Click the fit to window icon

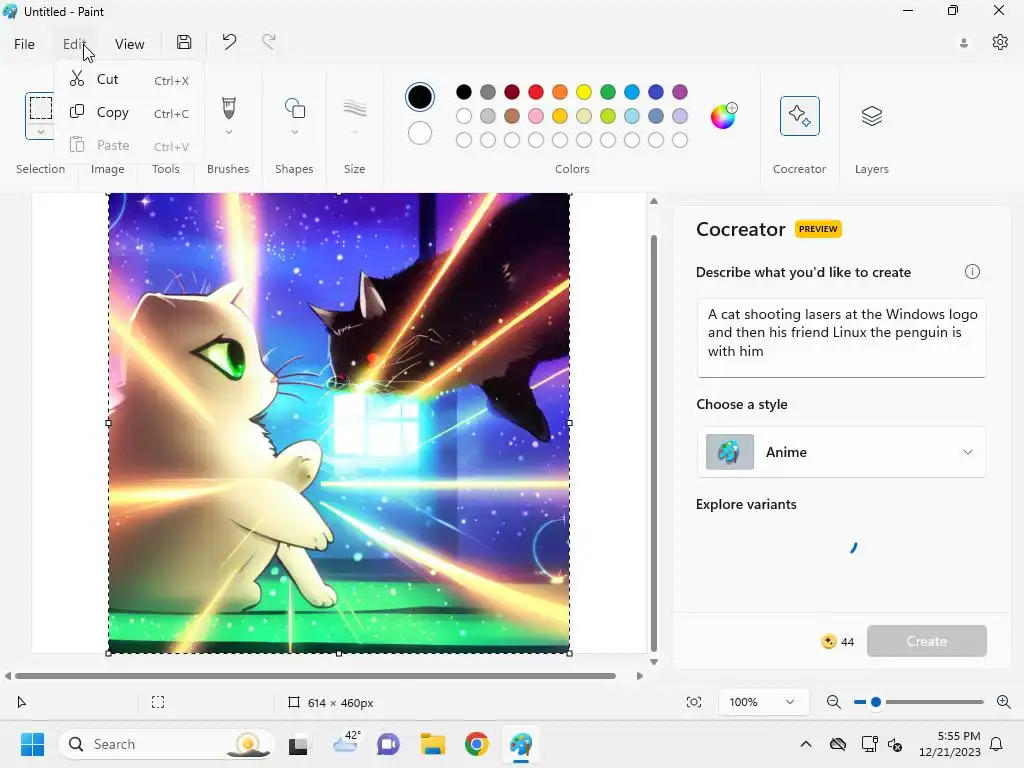click(694, 702)
